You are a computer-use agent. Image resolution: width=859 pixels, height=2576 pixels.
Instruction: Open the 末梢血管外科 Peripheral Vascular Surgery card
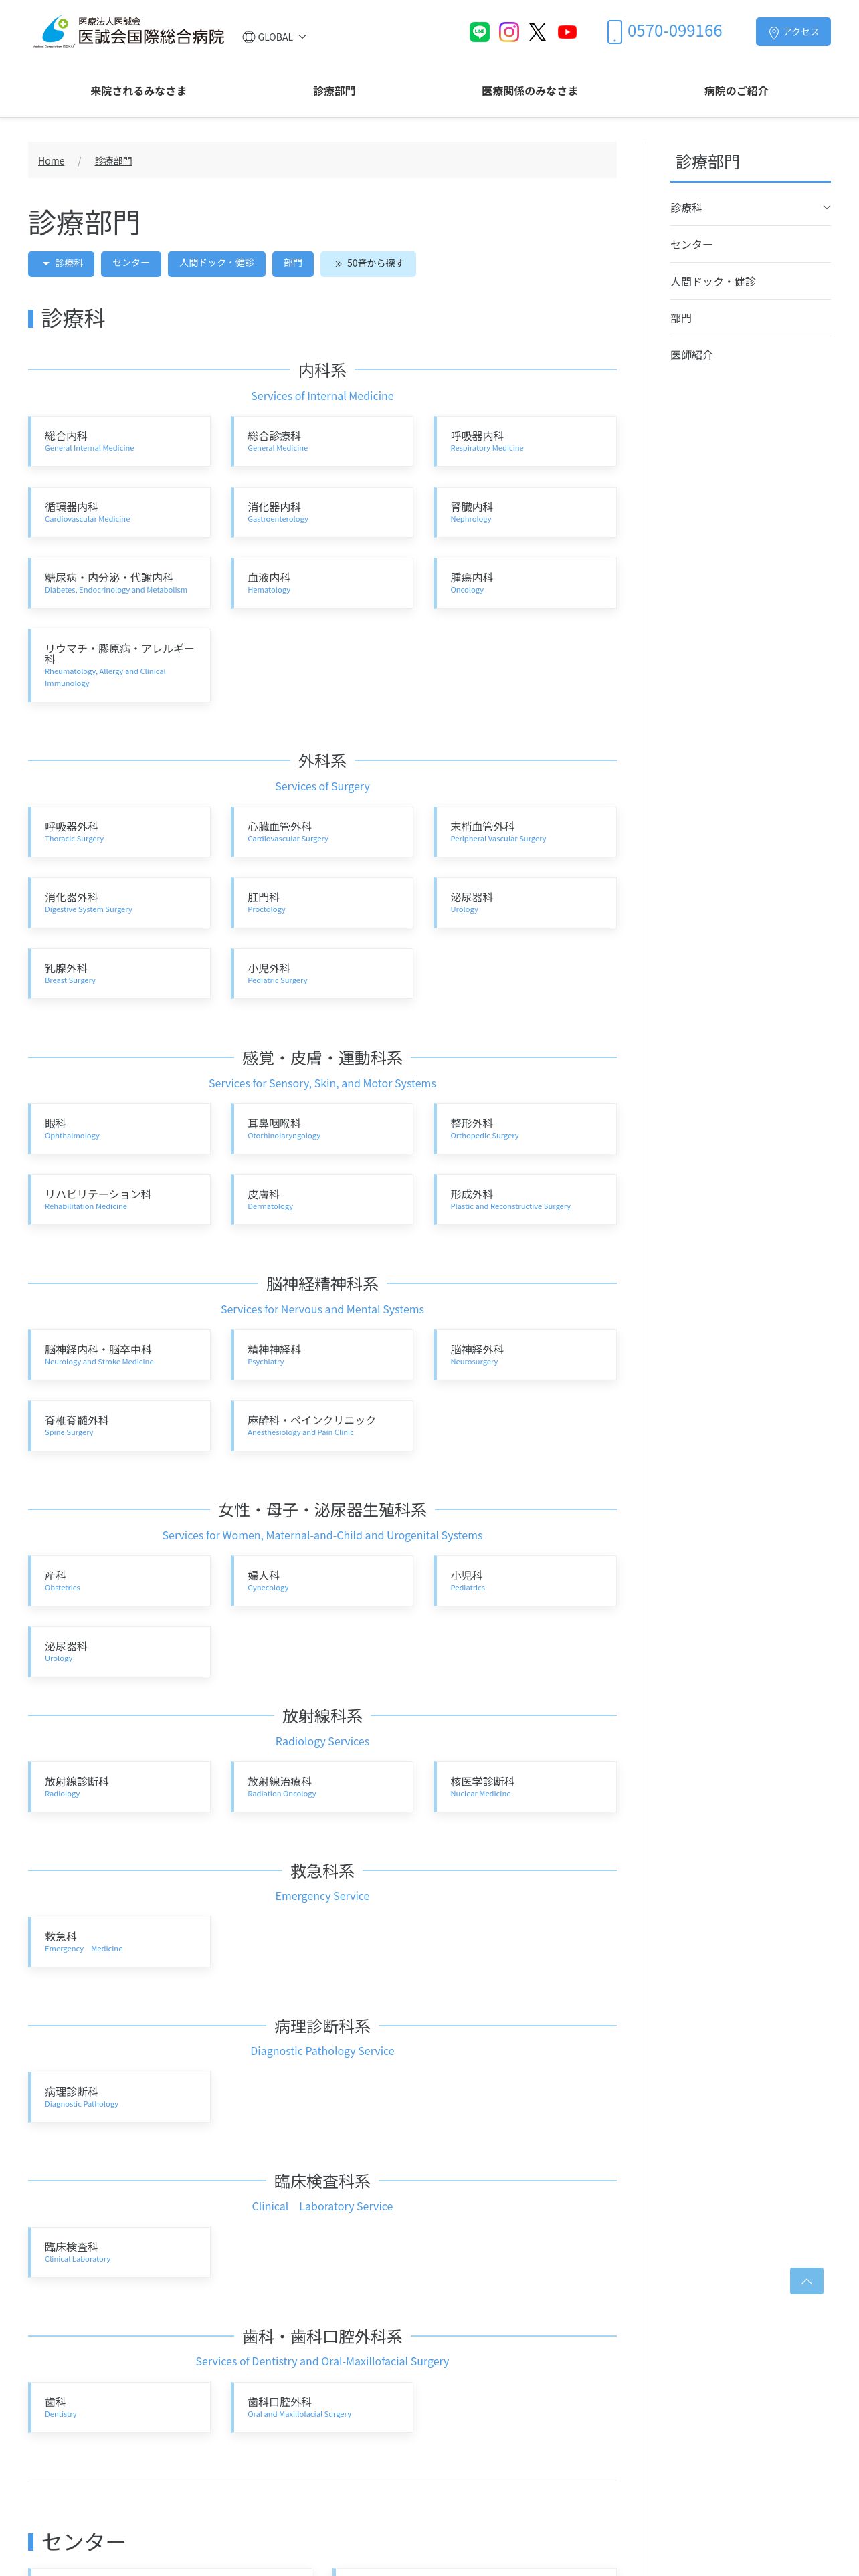[x=525, y=832]
